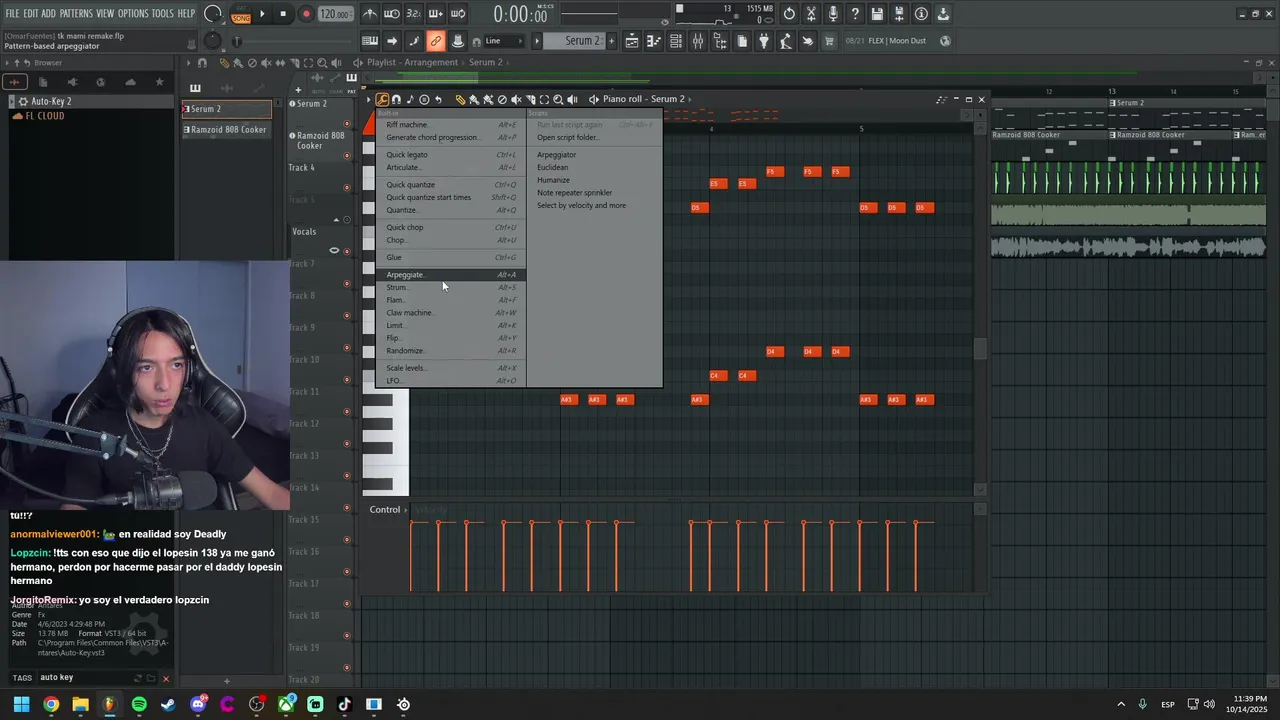Select Humanize script entry
The width and height of the screenshot is (1280, 720).
point(553,180)
